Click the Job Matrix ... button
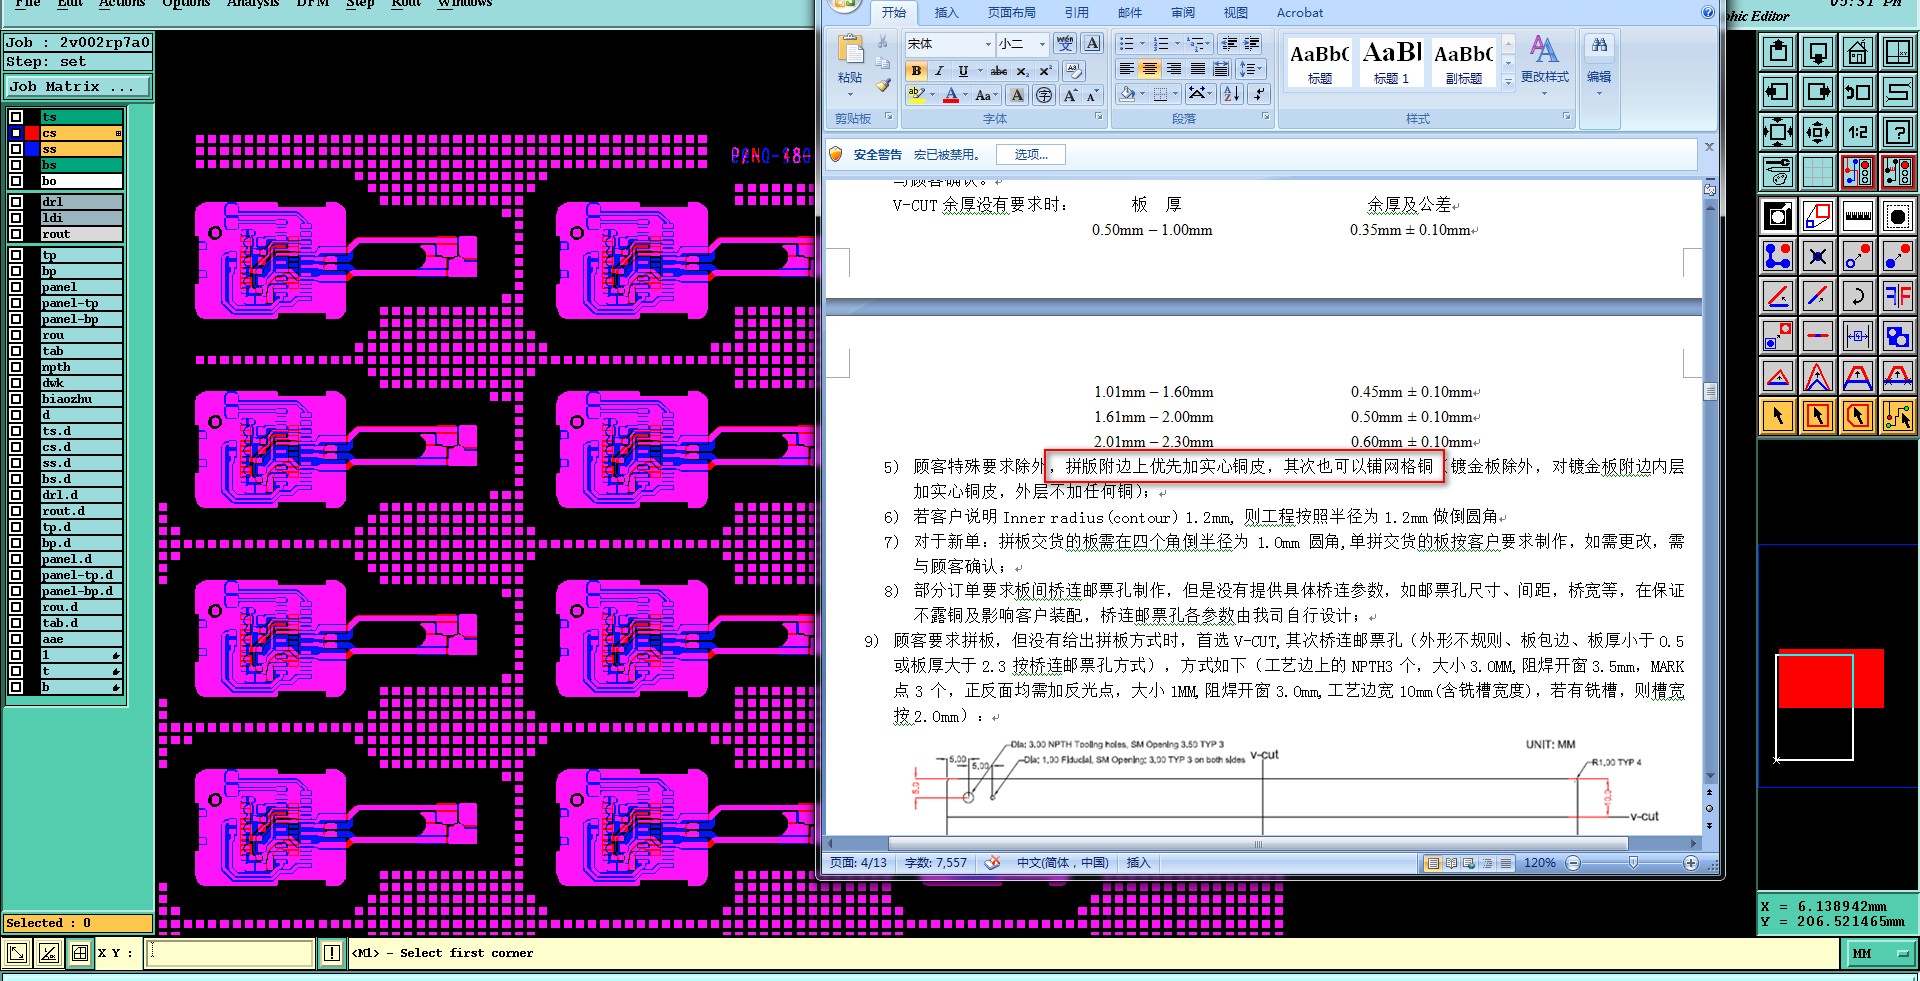Screen dimensions: 1920x981 [77, 87]
